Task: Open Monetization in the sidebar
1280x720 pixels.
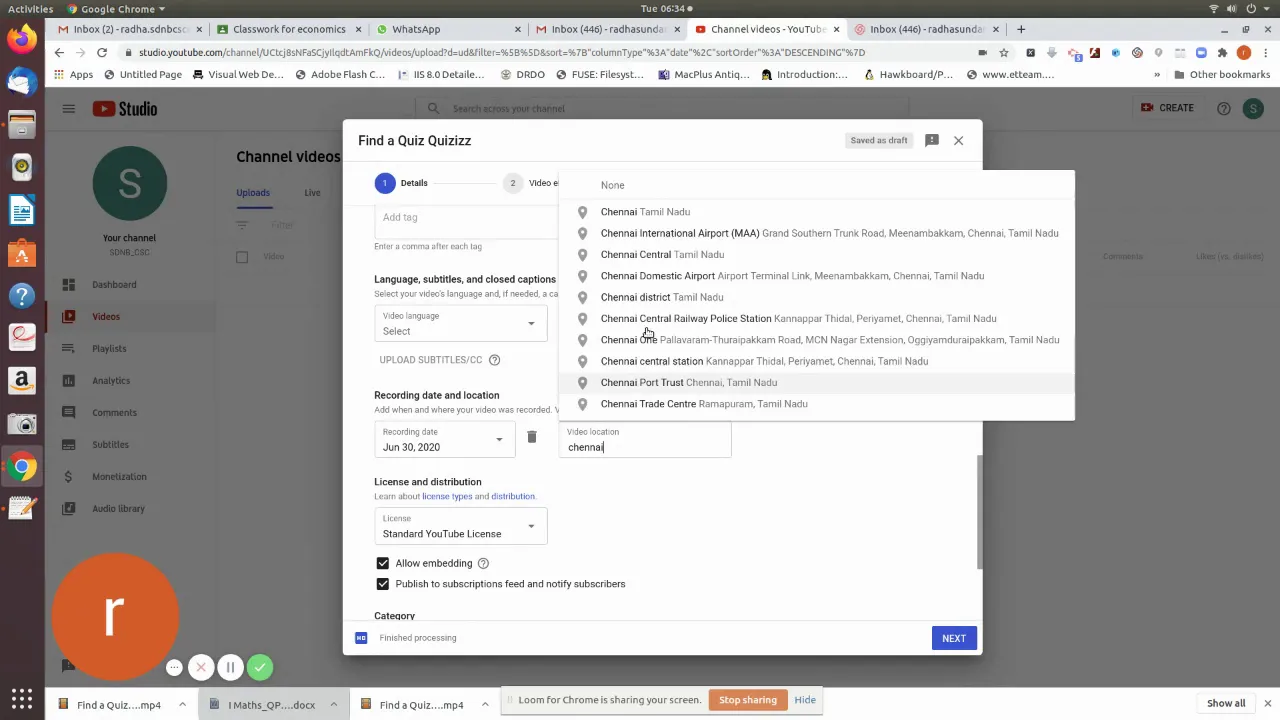Action: [119, 476]
